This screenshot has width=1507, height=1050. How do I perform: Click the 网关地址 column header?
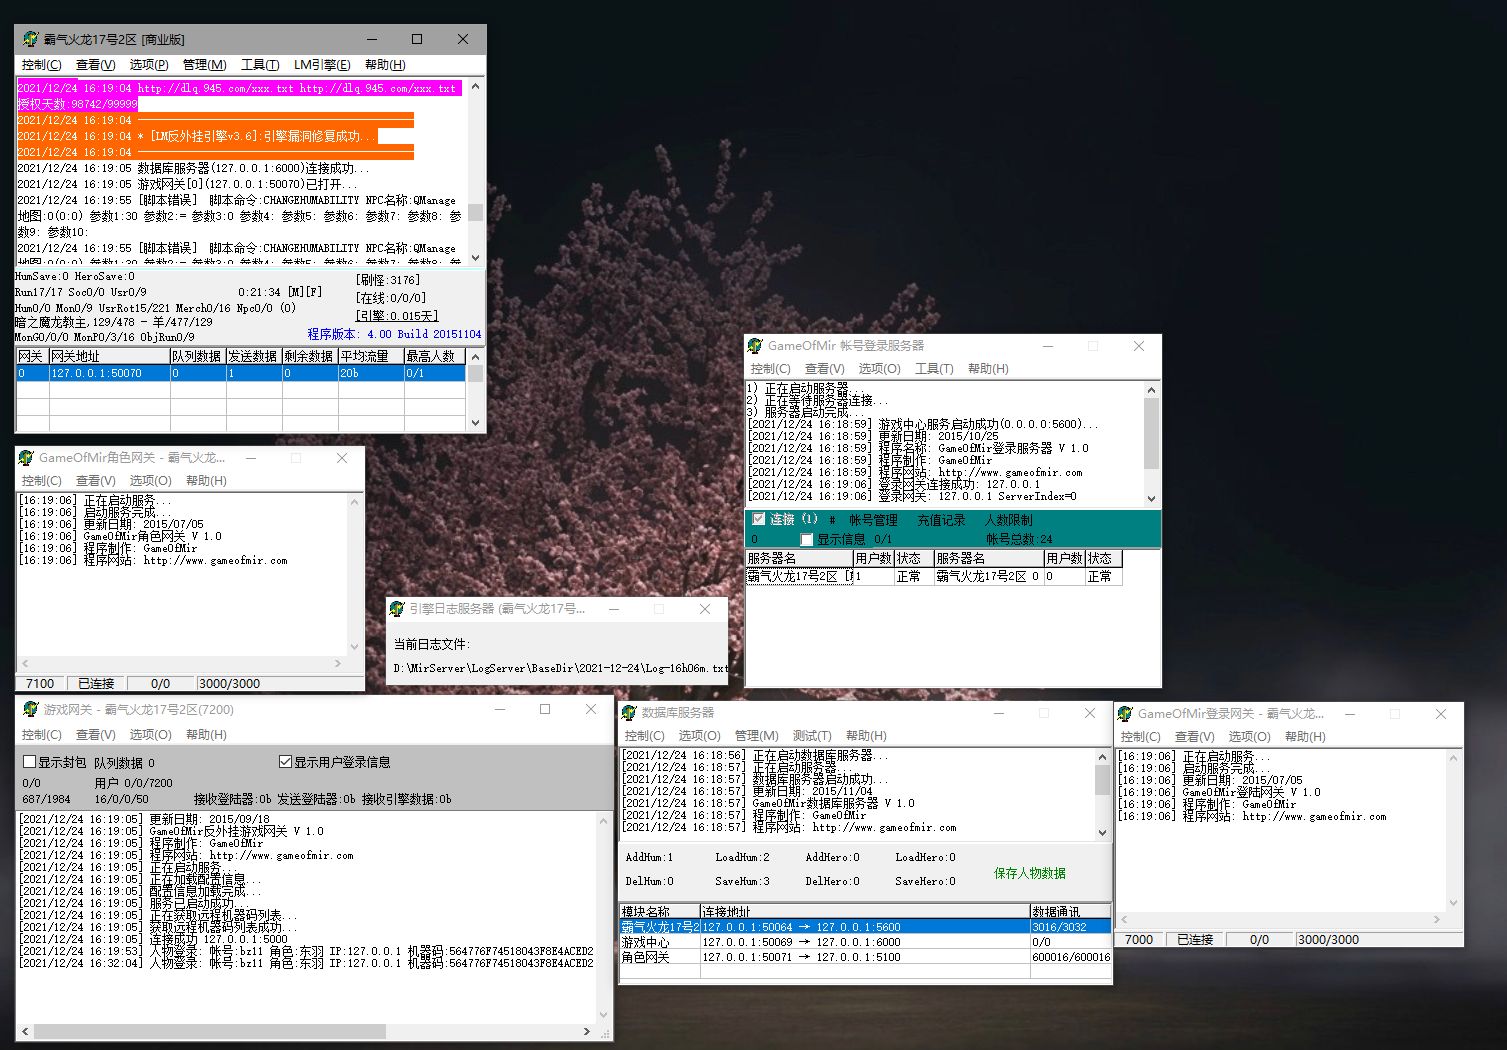(109, 356)
